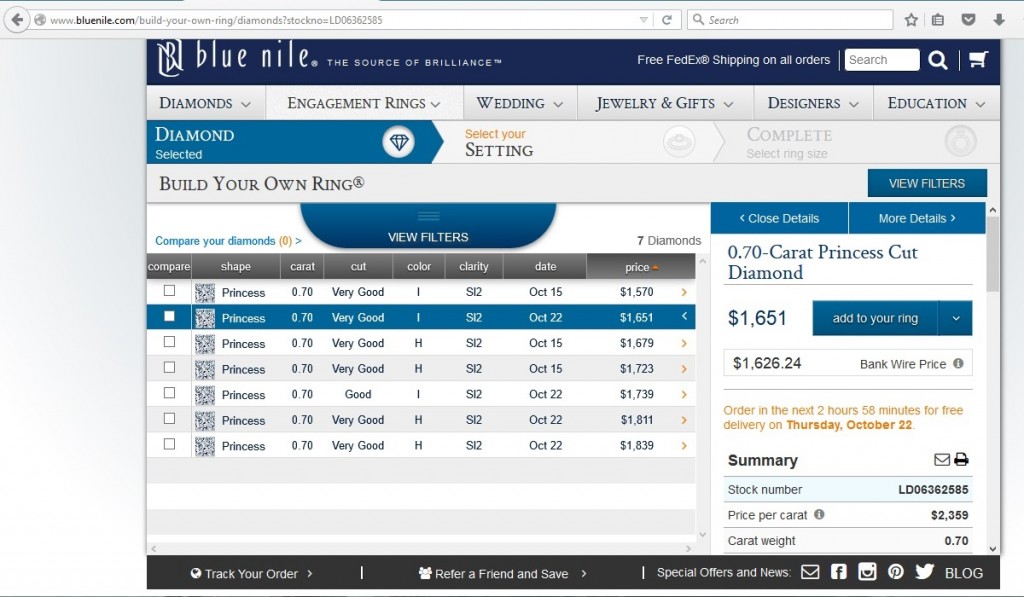Viewport: 1024px width, 597px height.
Task: Open Blue Nile Pinterest icon
Action: click(895, 573)
